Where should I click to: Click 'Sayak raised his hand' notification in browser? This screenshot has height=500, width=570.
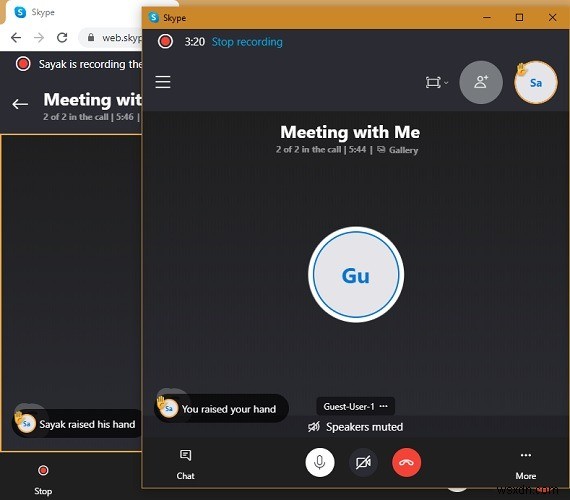(77, 424)
